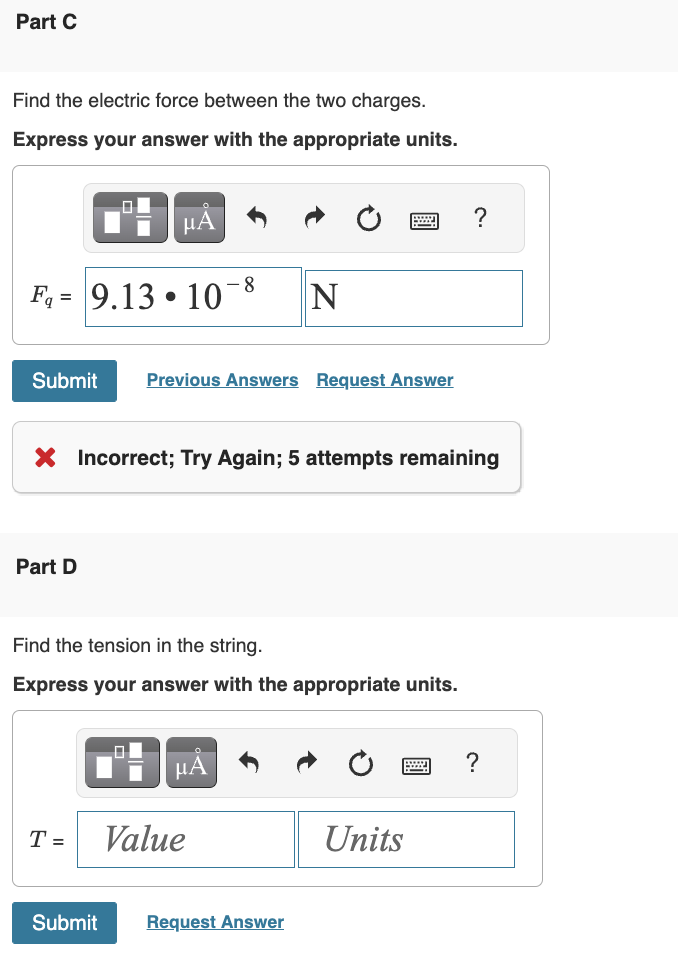
Task: Redo the entry in Part D
Action: coord(305,762)
